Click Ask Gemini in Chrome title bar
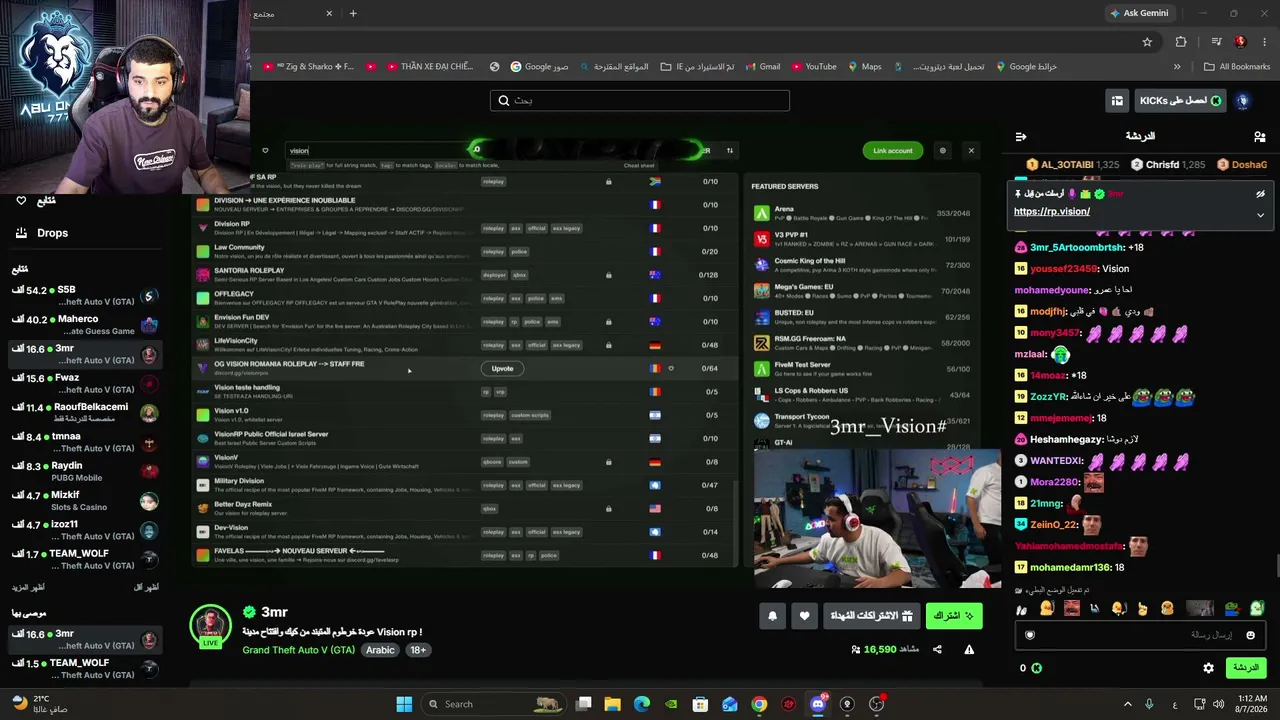 point(1139,13)
